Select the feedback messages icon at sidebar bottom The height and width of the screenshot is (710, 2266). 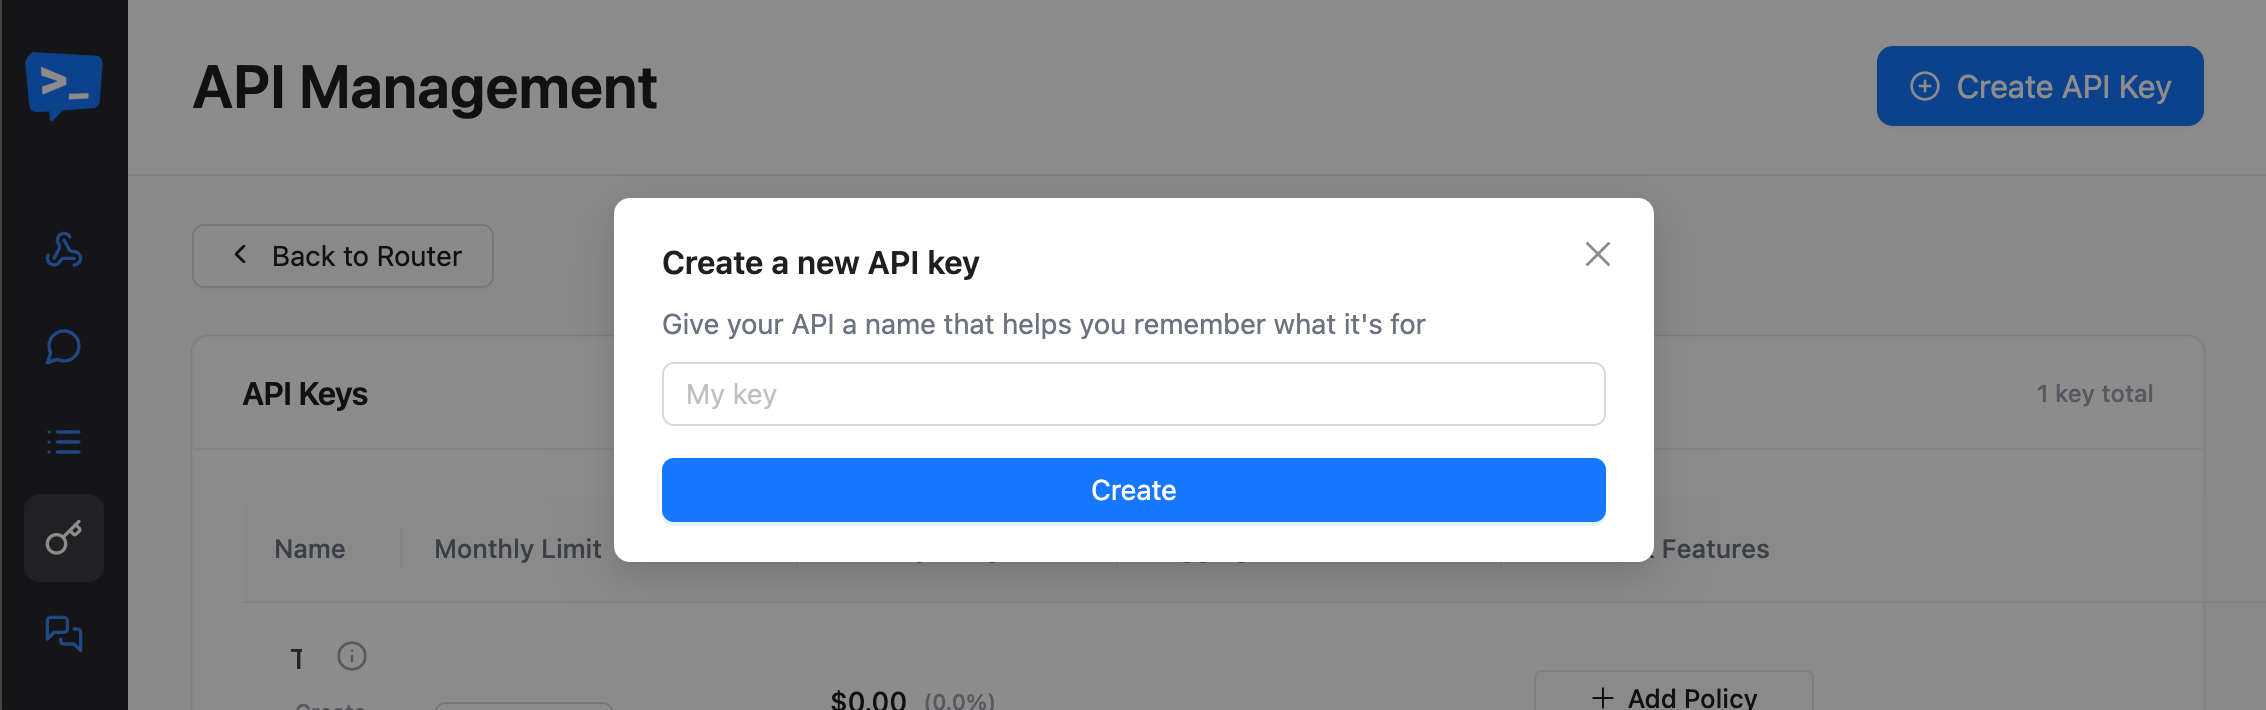point(63,633)
